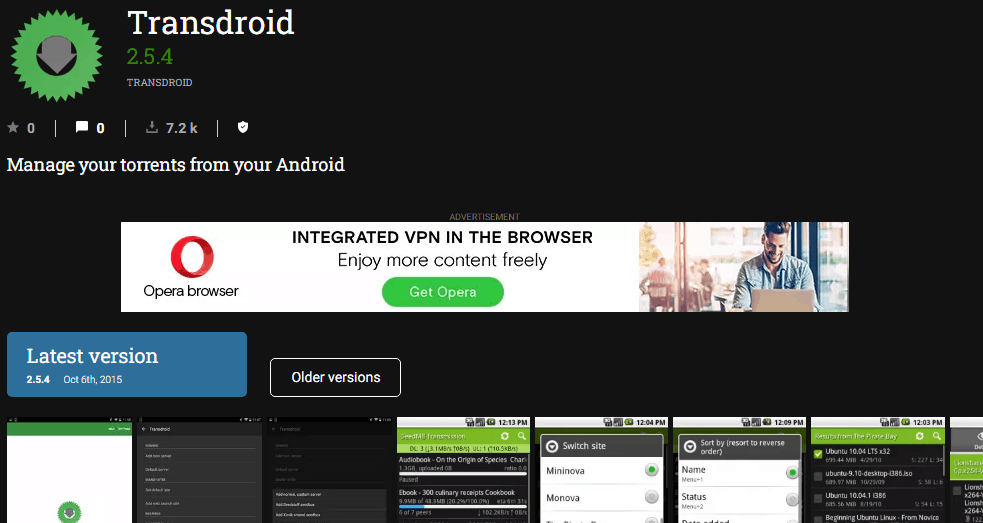Click the green Transdroid app logo
This screenshot has height=523, width=983.
coord(56,55)
